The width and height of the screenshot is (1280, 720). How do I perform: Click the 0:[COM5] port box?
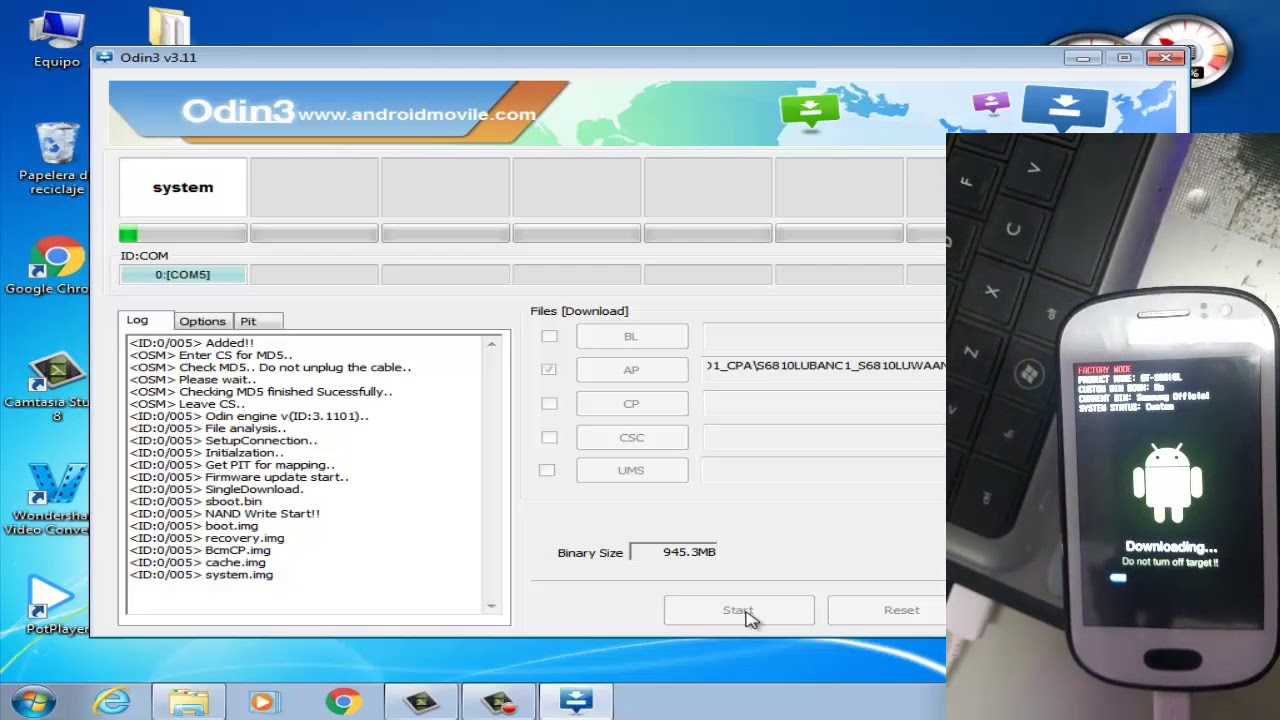[183, 274]
